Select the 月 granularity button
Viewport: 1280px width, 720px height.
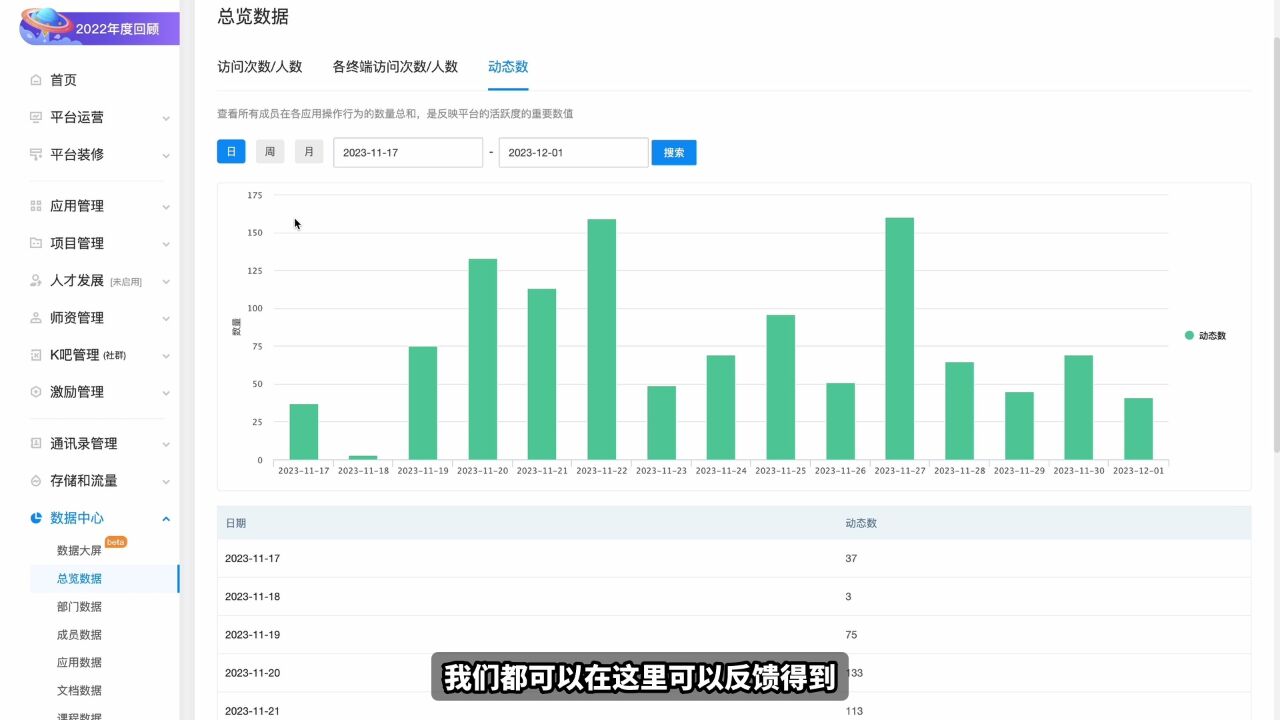point(309,152)
